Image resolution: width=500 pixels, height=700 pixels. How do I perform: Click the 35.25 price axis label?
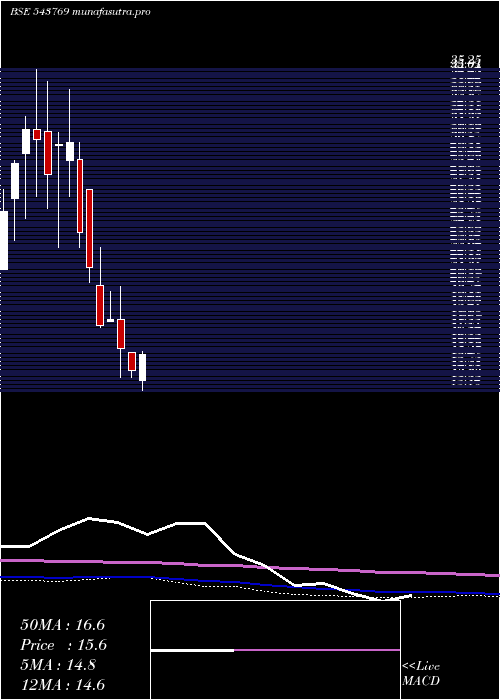coord(466,59)
